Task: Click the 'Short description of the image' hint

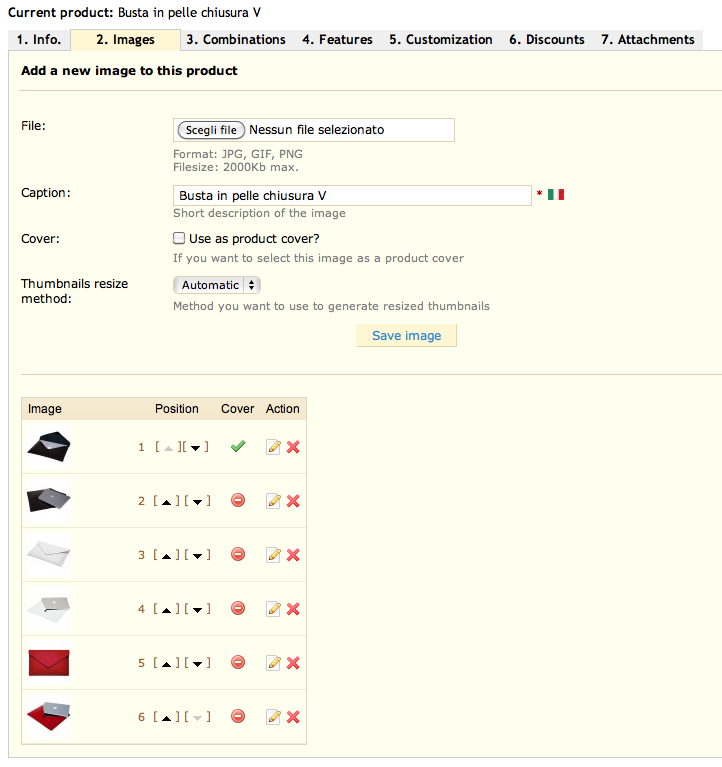Action: point(259,213)
